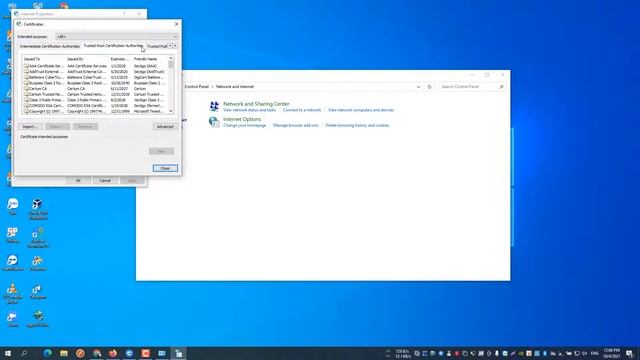Click the ENG language indicator
640x360 pixels.
[595, 353]
